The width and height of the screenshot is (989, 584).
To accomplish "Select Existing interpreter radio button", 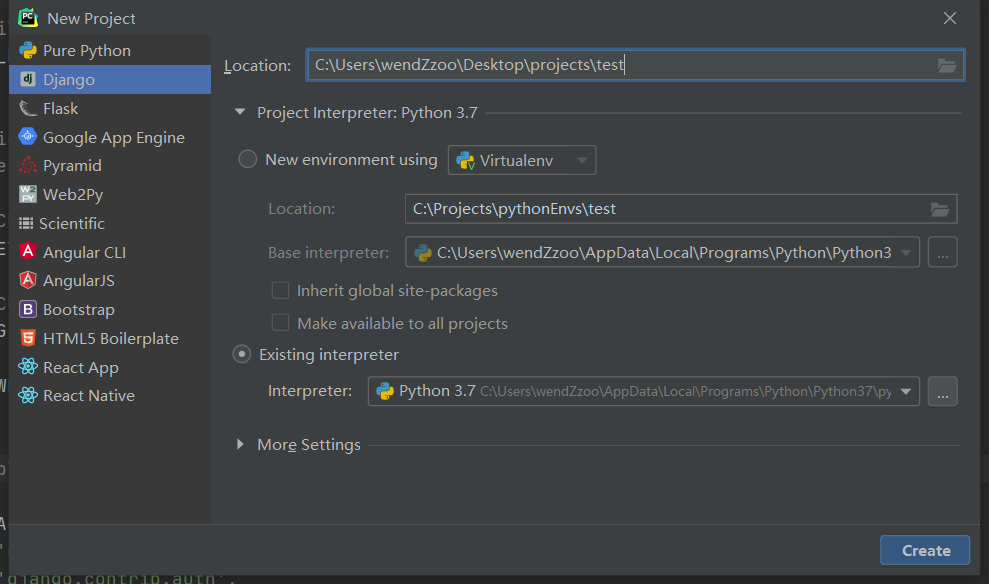I will [x=242, y=354].
